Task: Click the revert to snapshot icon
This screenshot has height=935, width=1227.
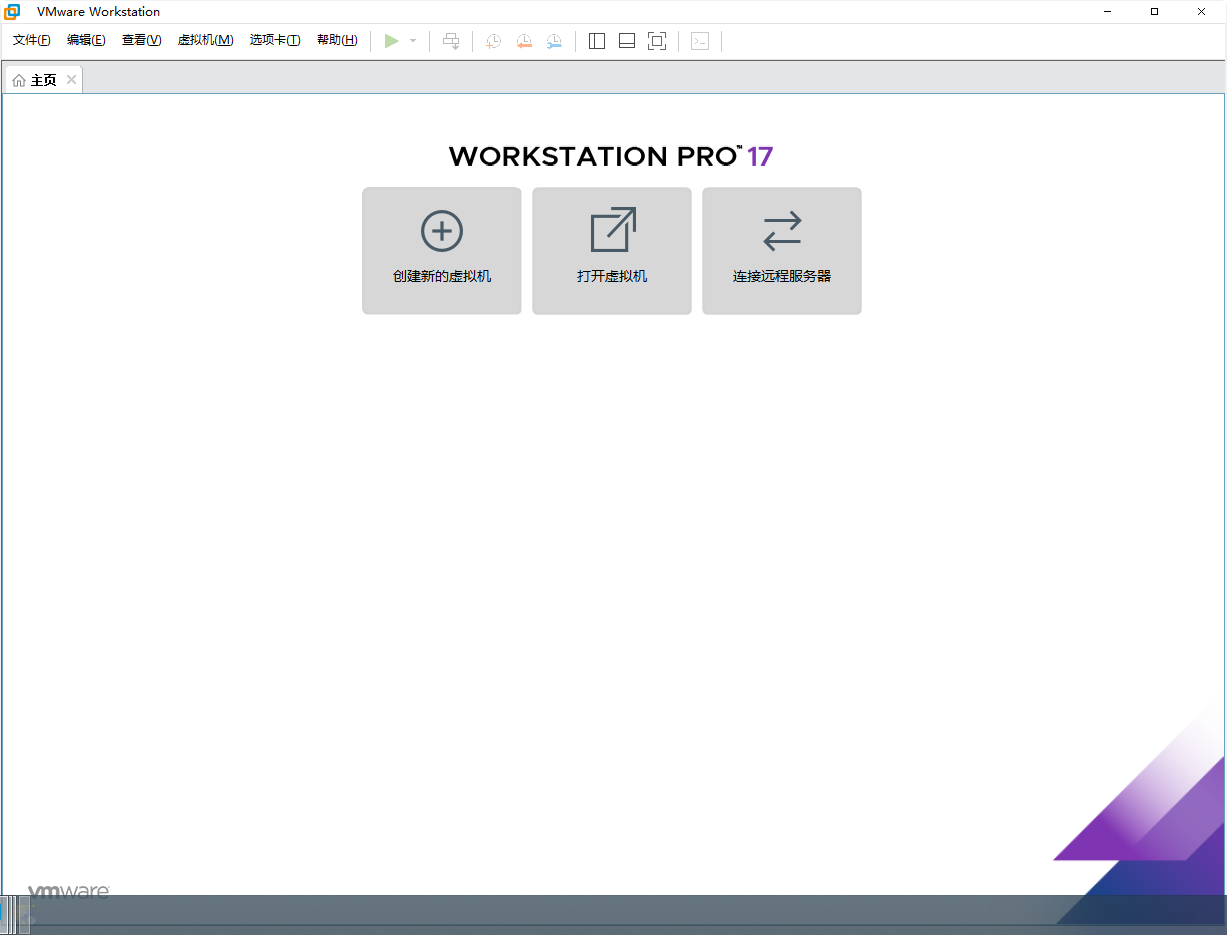Action: click(524, 41)
